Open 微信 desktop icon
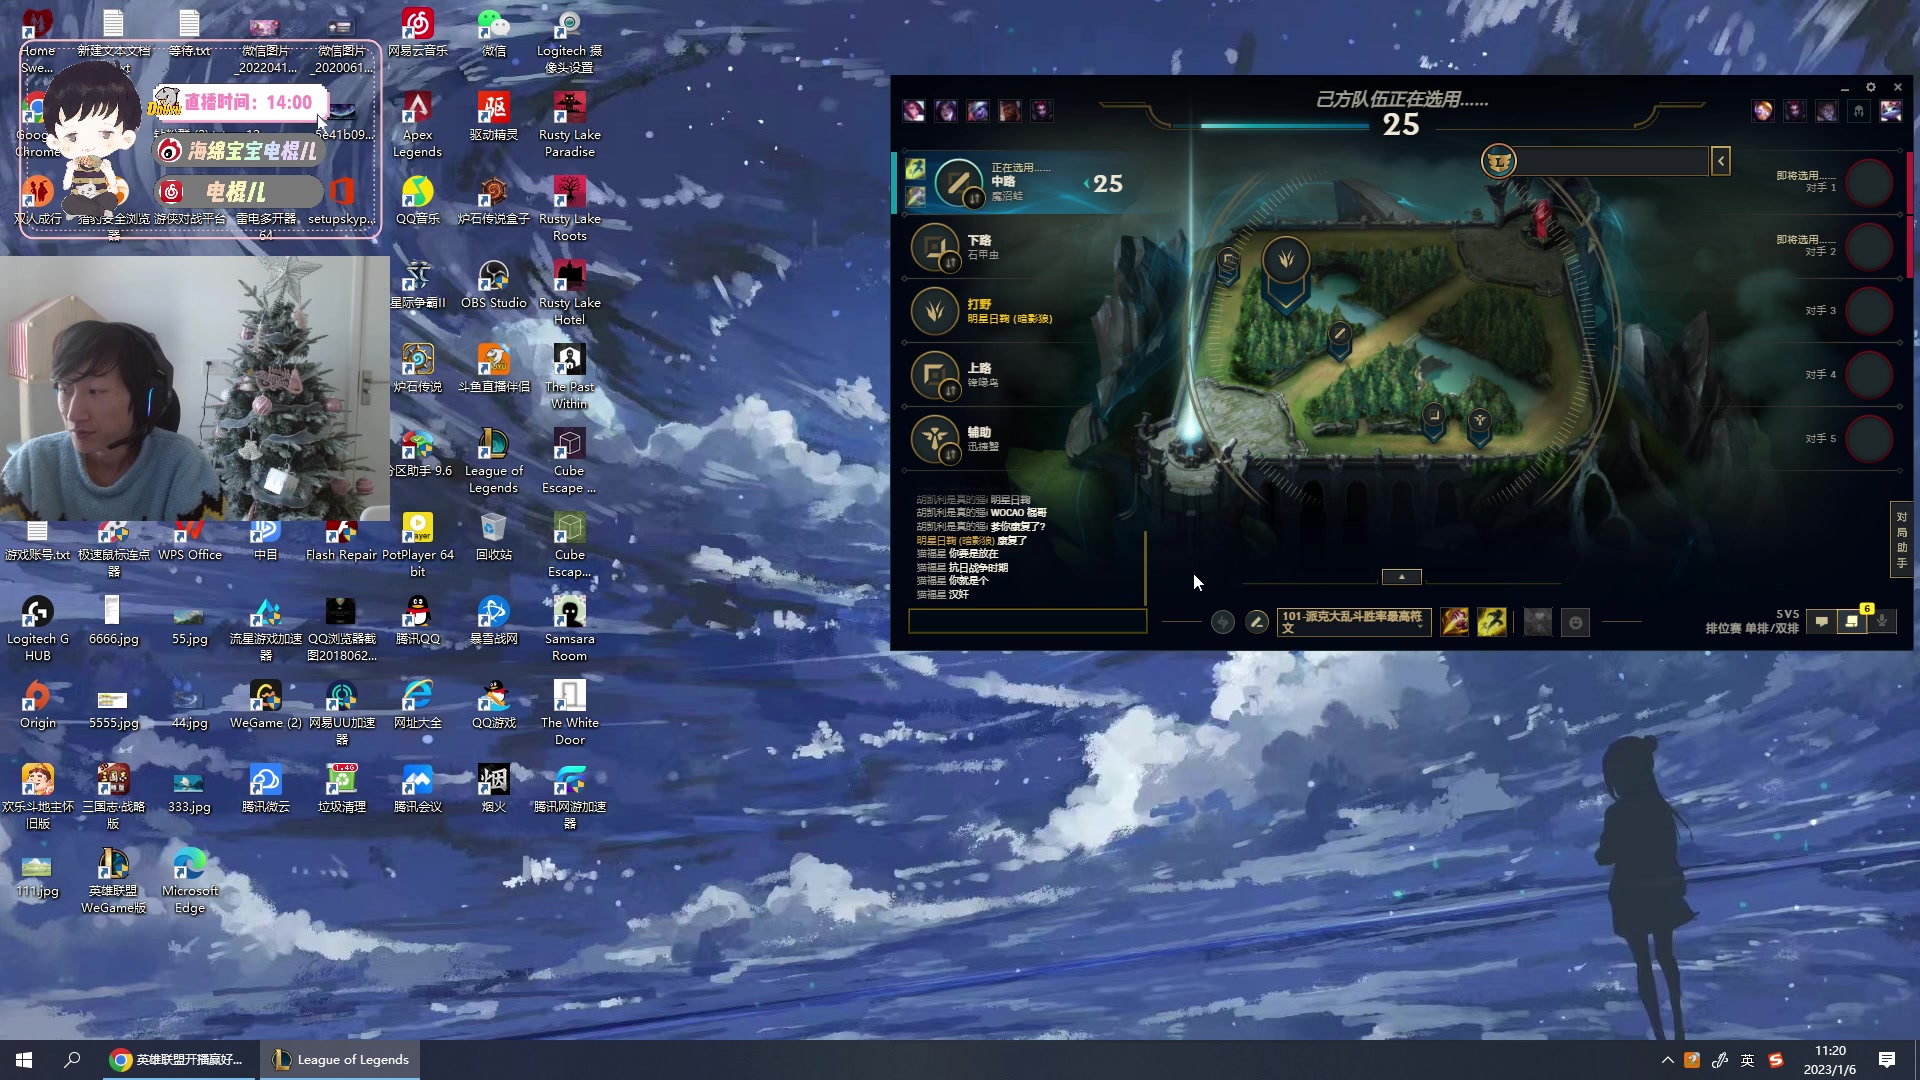The height and width of the screenshot is (1080, 1920). click(493, 33)
